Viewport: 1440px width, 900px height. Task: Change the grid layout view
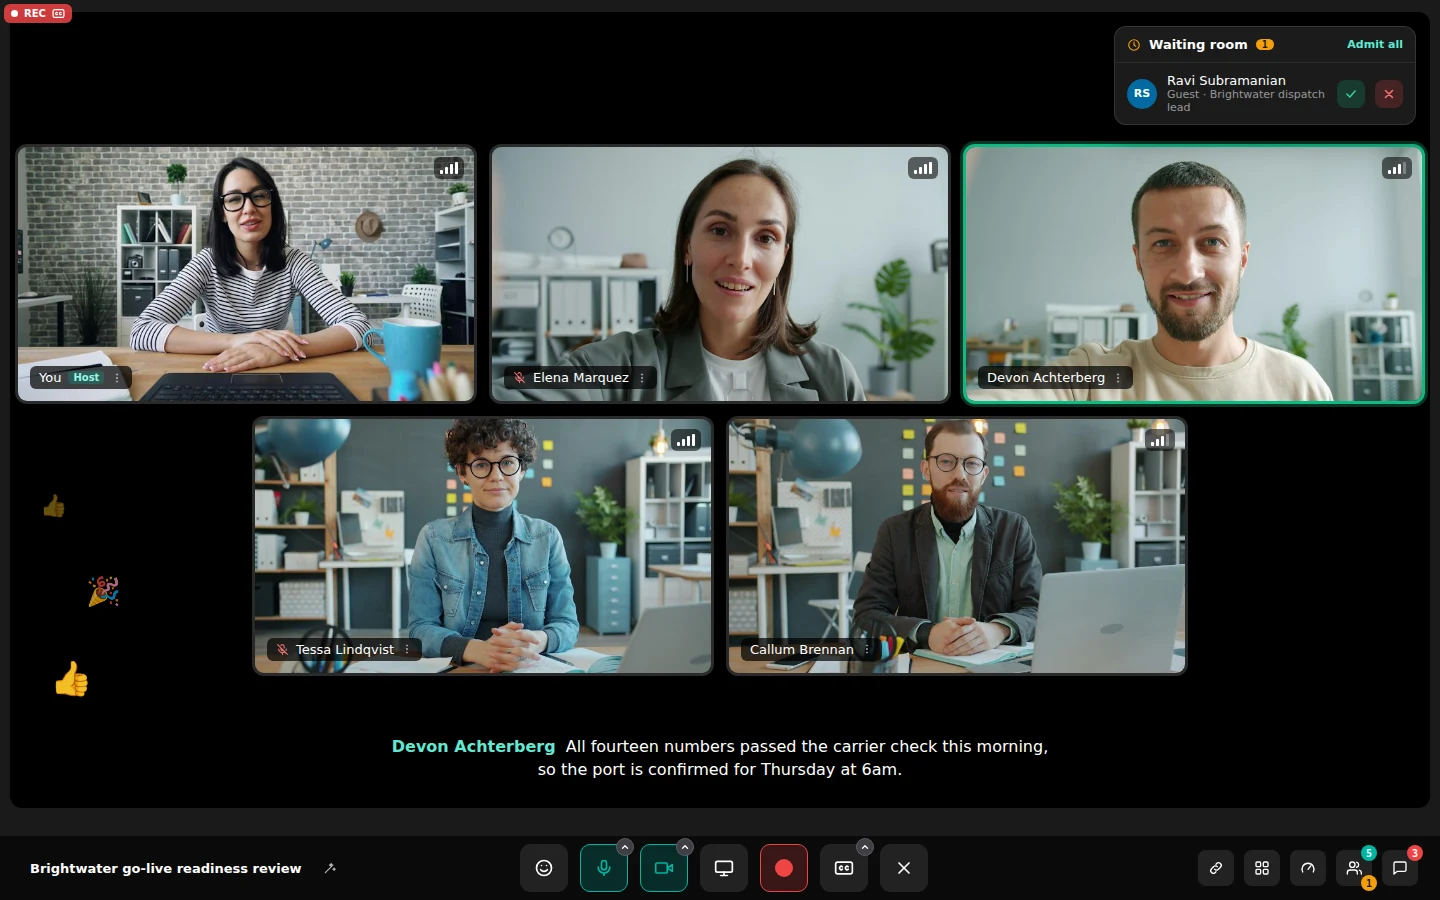coord(1262,868)
